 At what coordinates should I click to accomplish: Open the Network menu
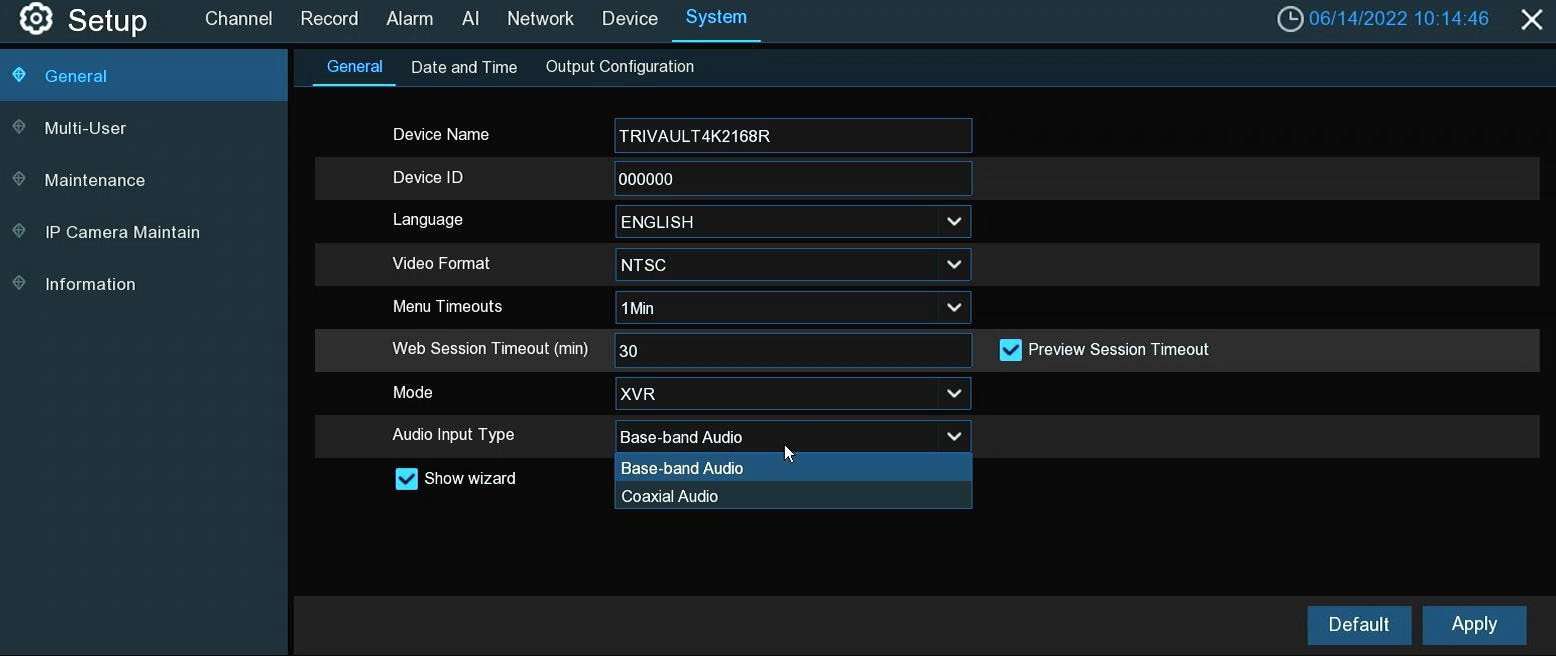click(x=540, y=18)
